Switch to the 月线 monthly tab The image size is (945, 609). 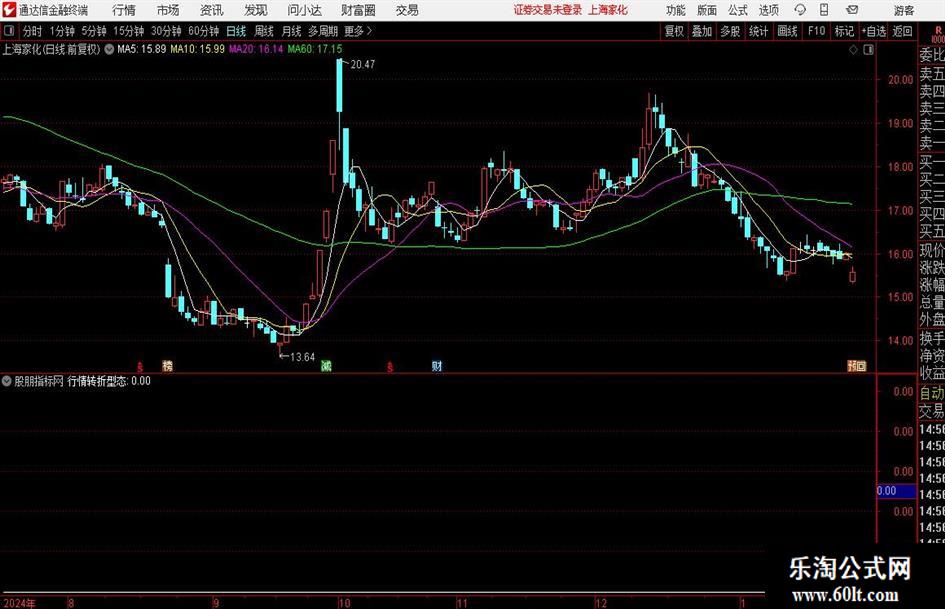pos(291,31)
